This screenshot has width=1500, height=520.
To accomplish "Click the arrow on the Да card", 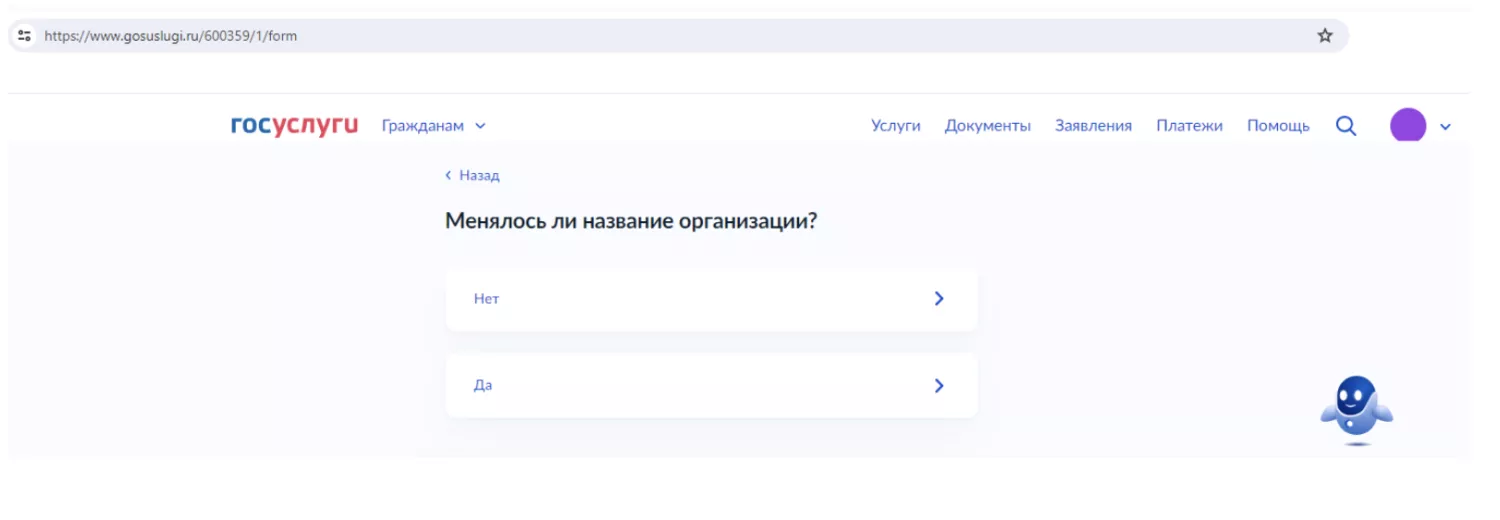I will point(938,385).
